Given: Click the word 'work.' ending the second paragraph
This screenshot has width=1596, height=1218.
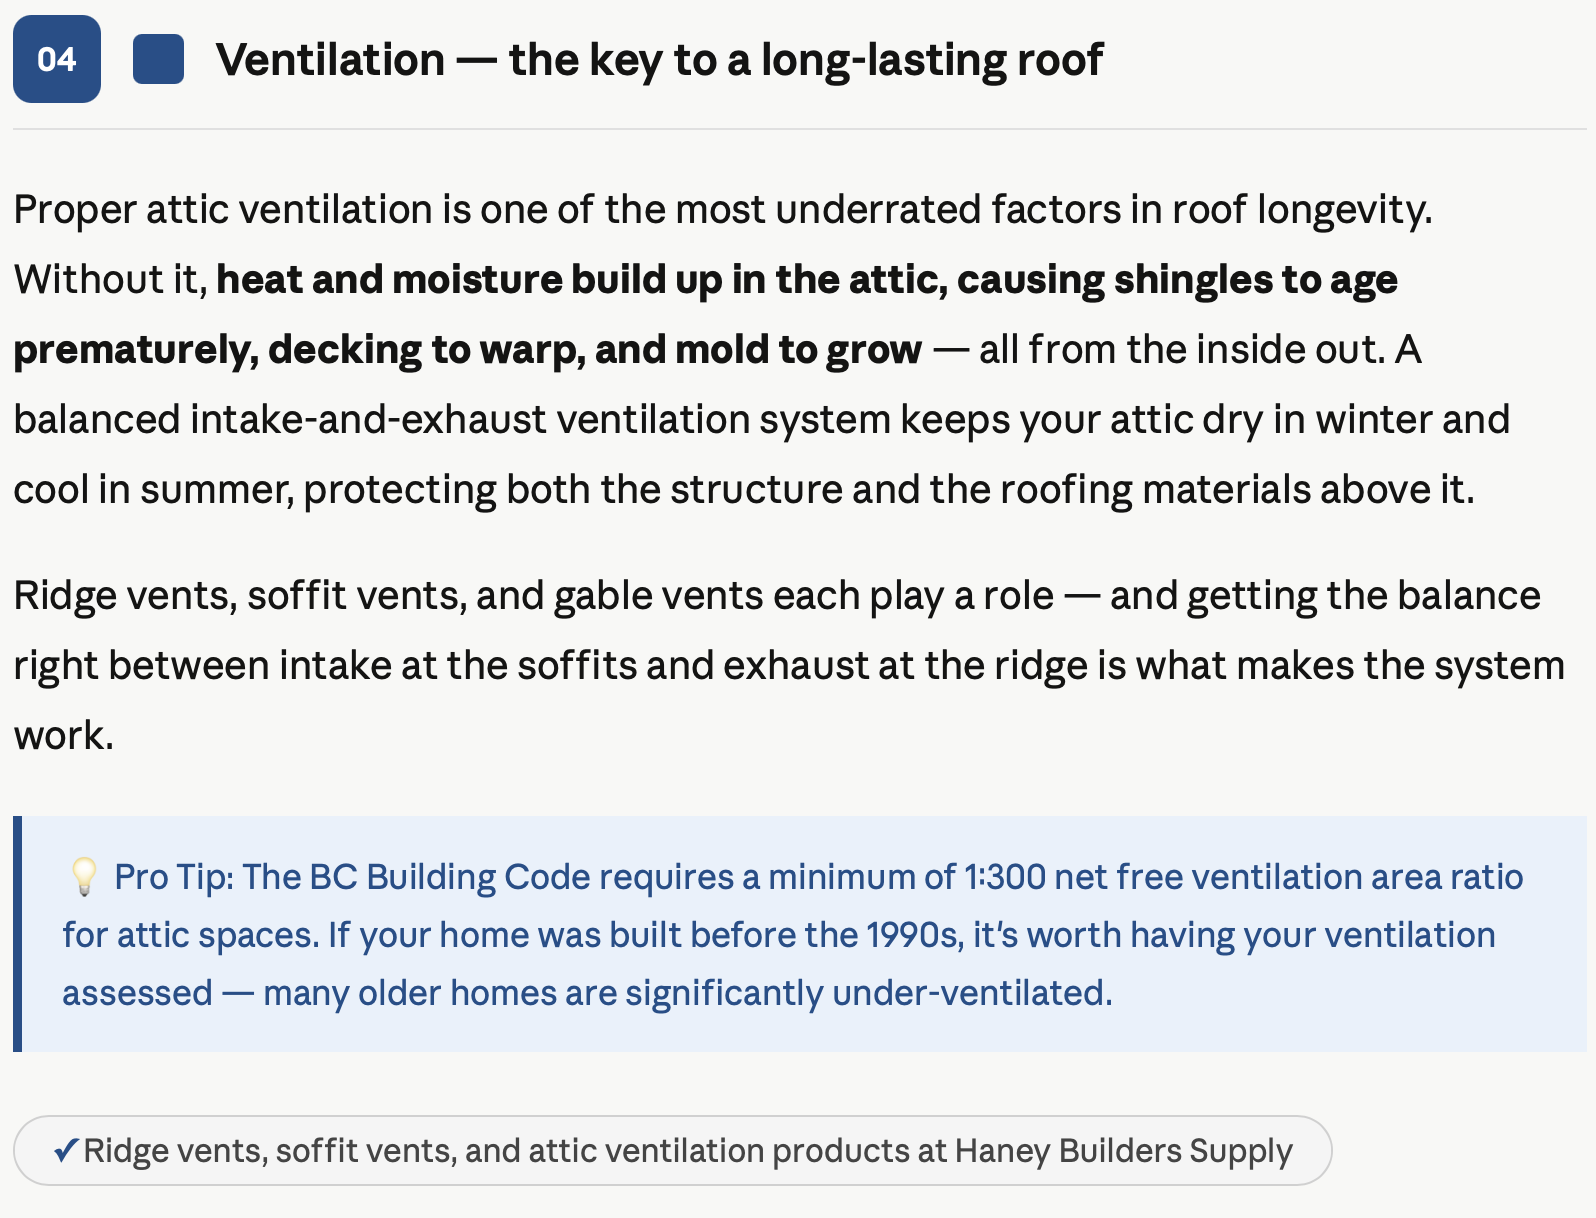Looking at the screenshot, I should 64,736.
